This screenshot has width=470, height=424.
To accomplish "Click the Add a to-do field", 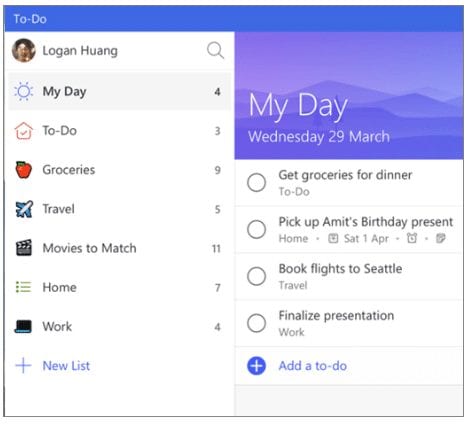I will (349, 366).
